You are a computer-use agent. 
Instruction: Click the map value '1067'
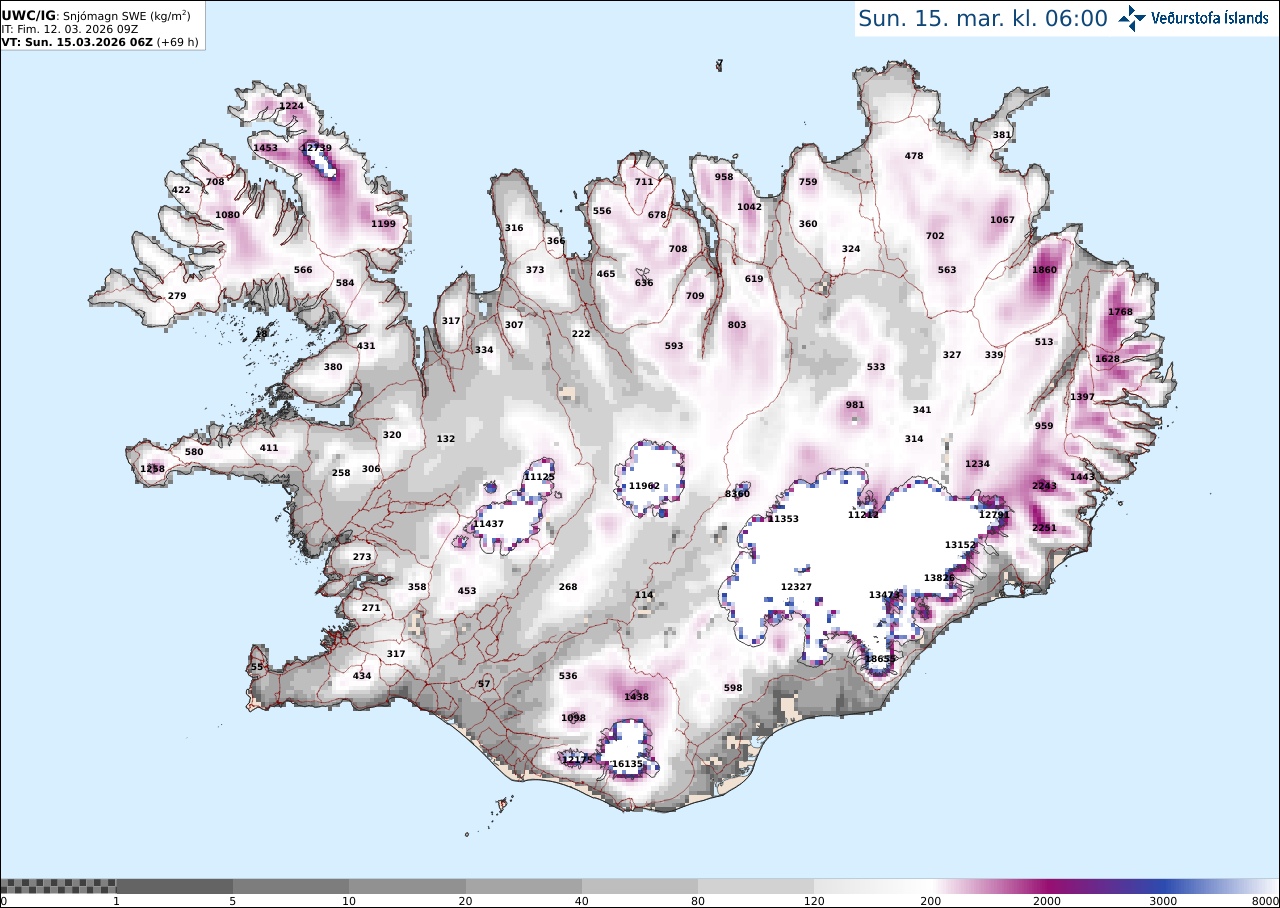1002,220
